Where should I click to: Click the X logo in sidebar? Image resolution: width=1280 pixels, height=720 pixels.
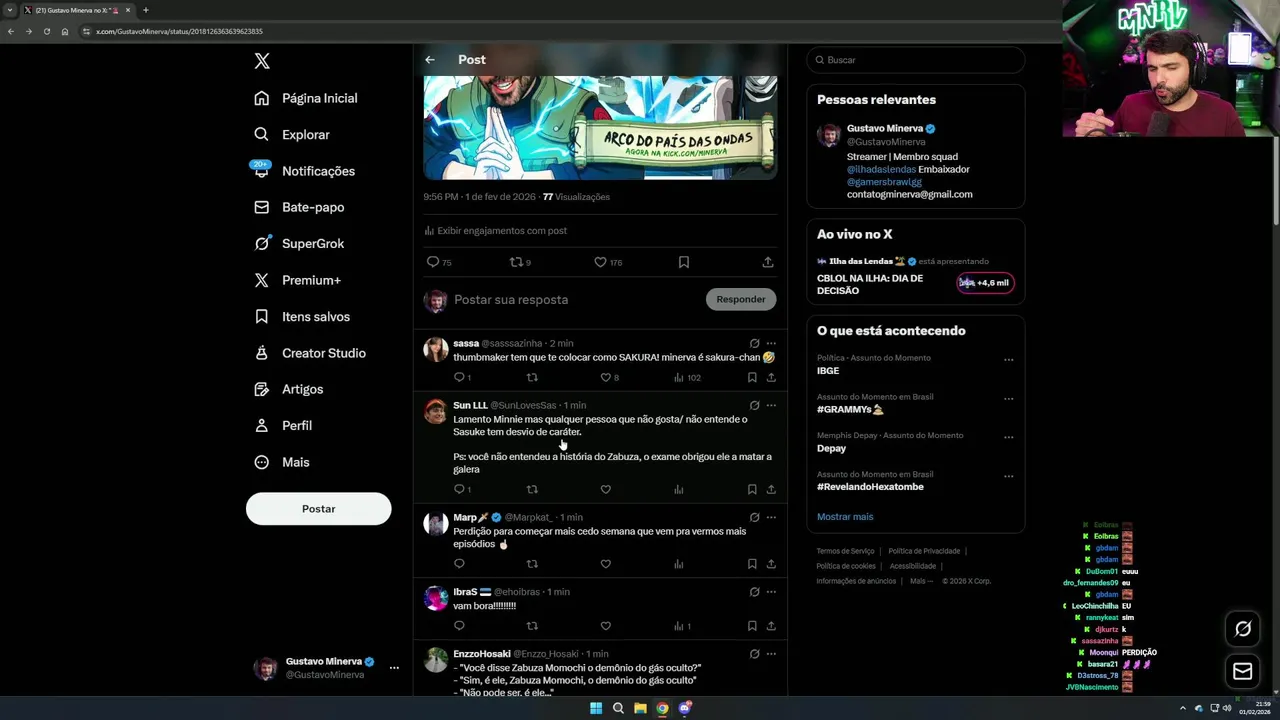pos(262,61)
